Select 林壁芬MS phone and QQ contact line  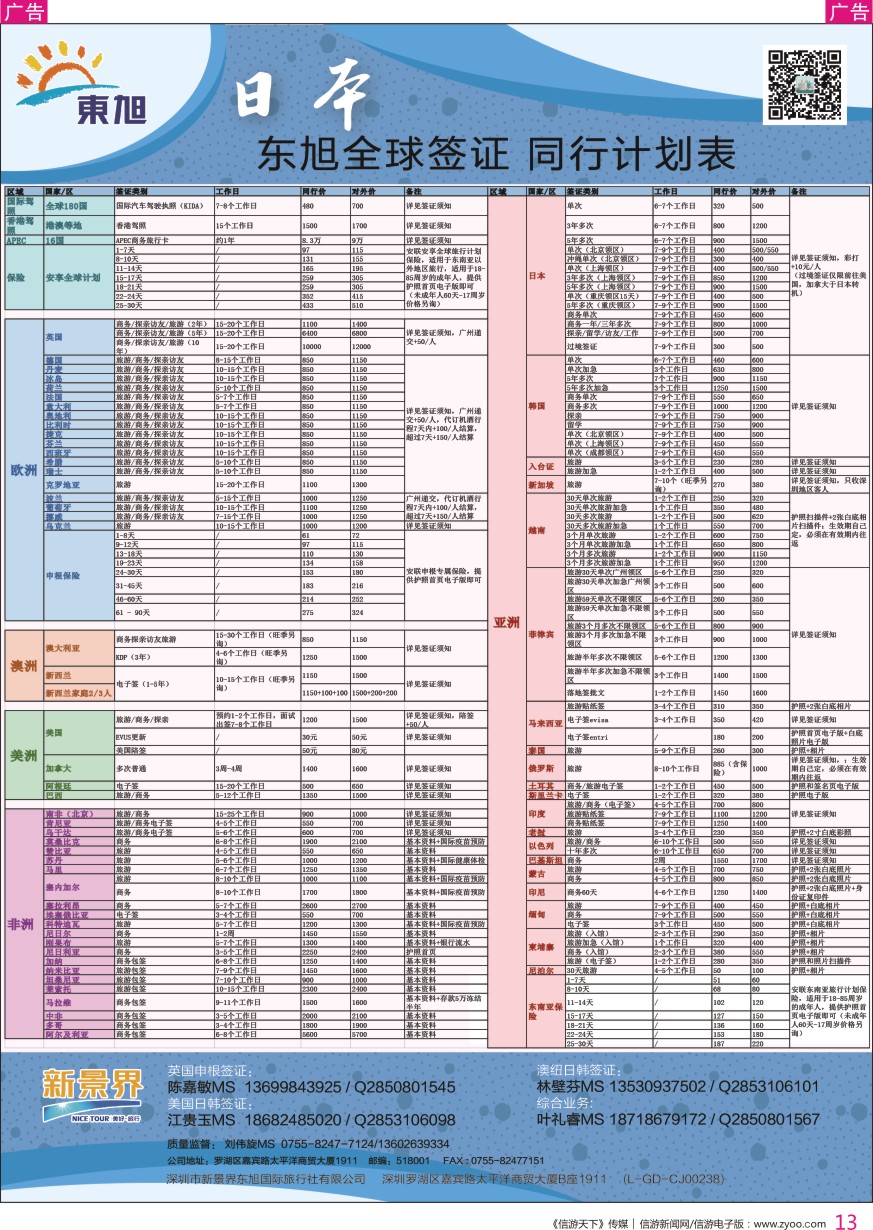pyautogui.click(x=680, y=1086)
